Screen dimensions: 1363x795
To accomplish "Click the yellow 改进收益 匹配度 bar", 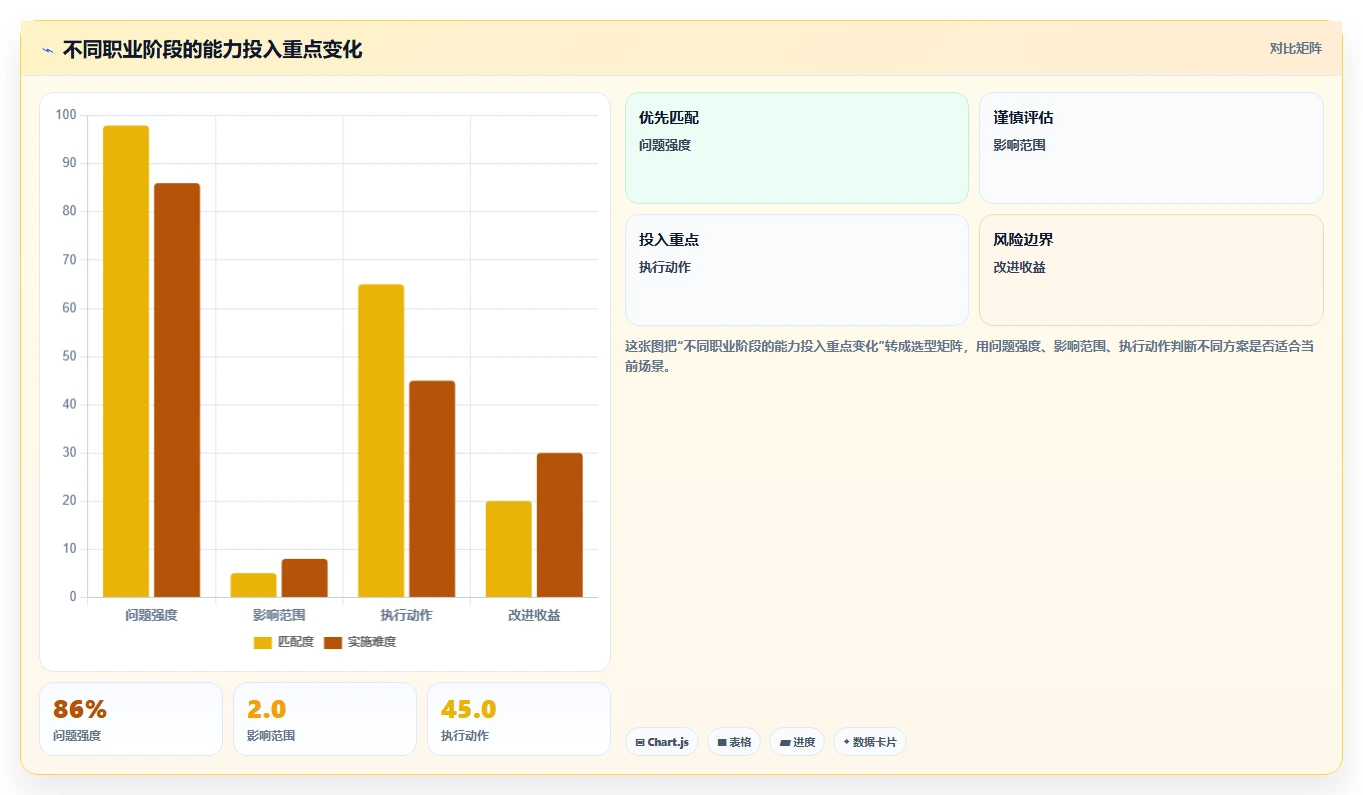I will (x=509, y=550).
